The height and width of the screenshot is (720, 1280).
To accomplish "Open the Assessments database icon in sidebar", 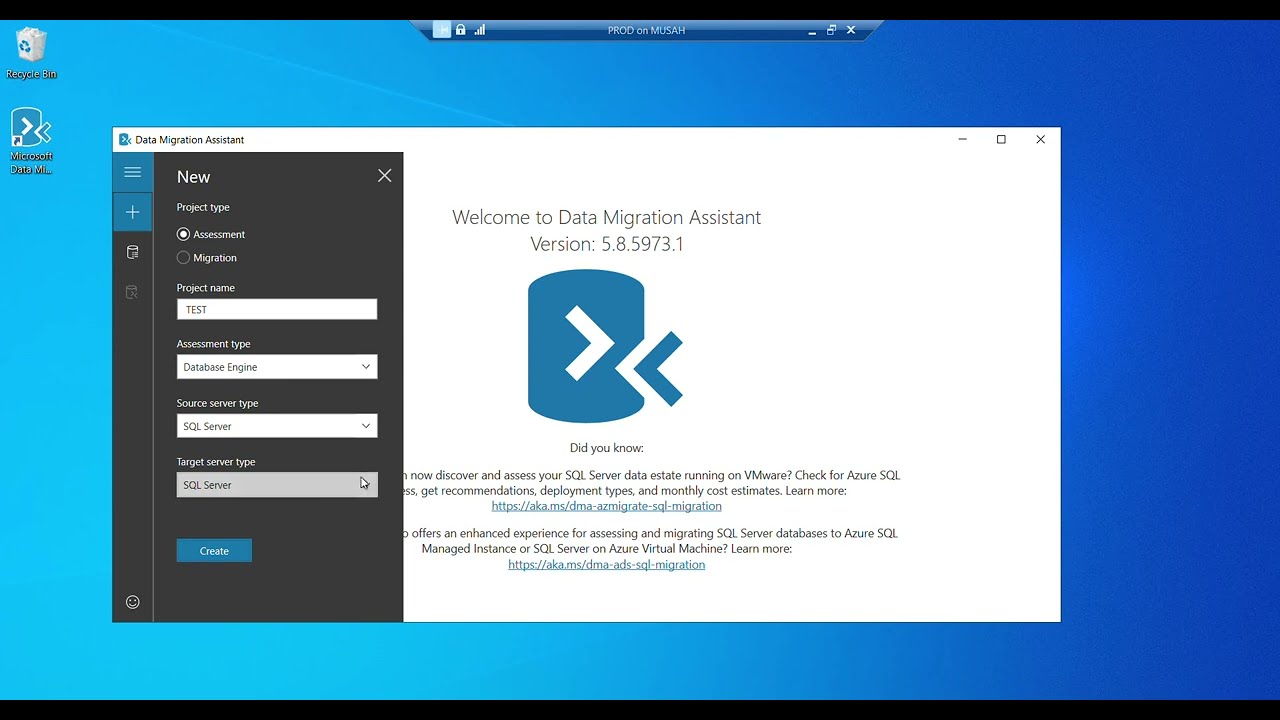I will [132, 252].
